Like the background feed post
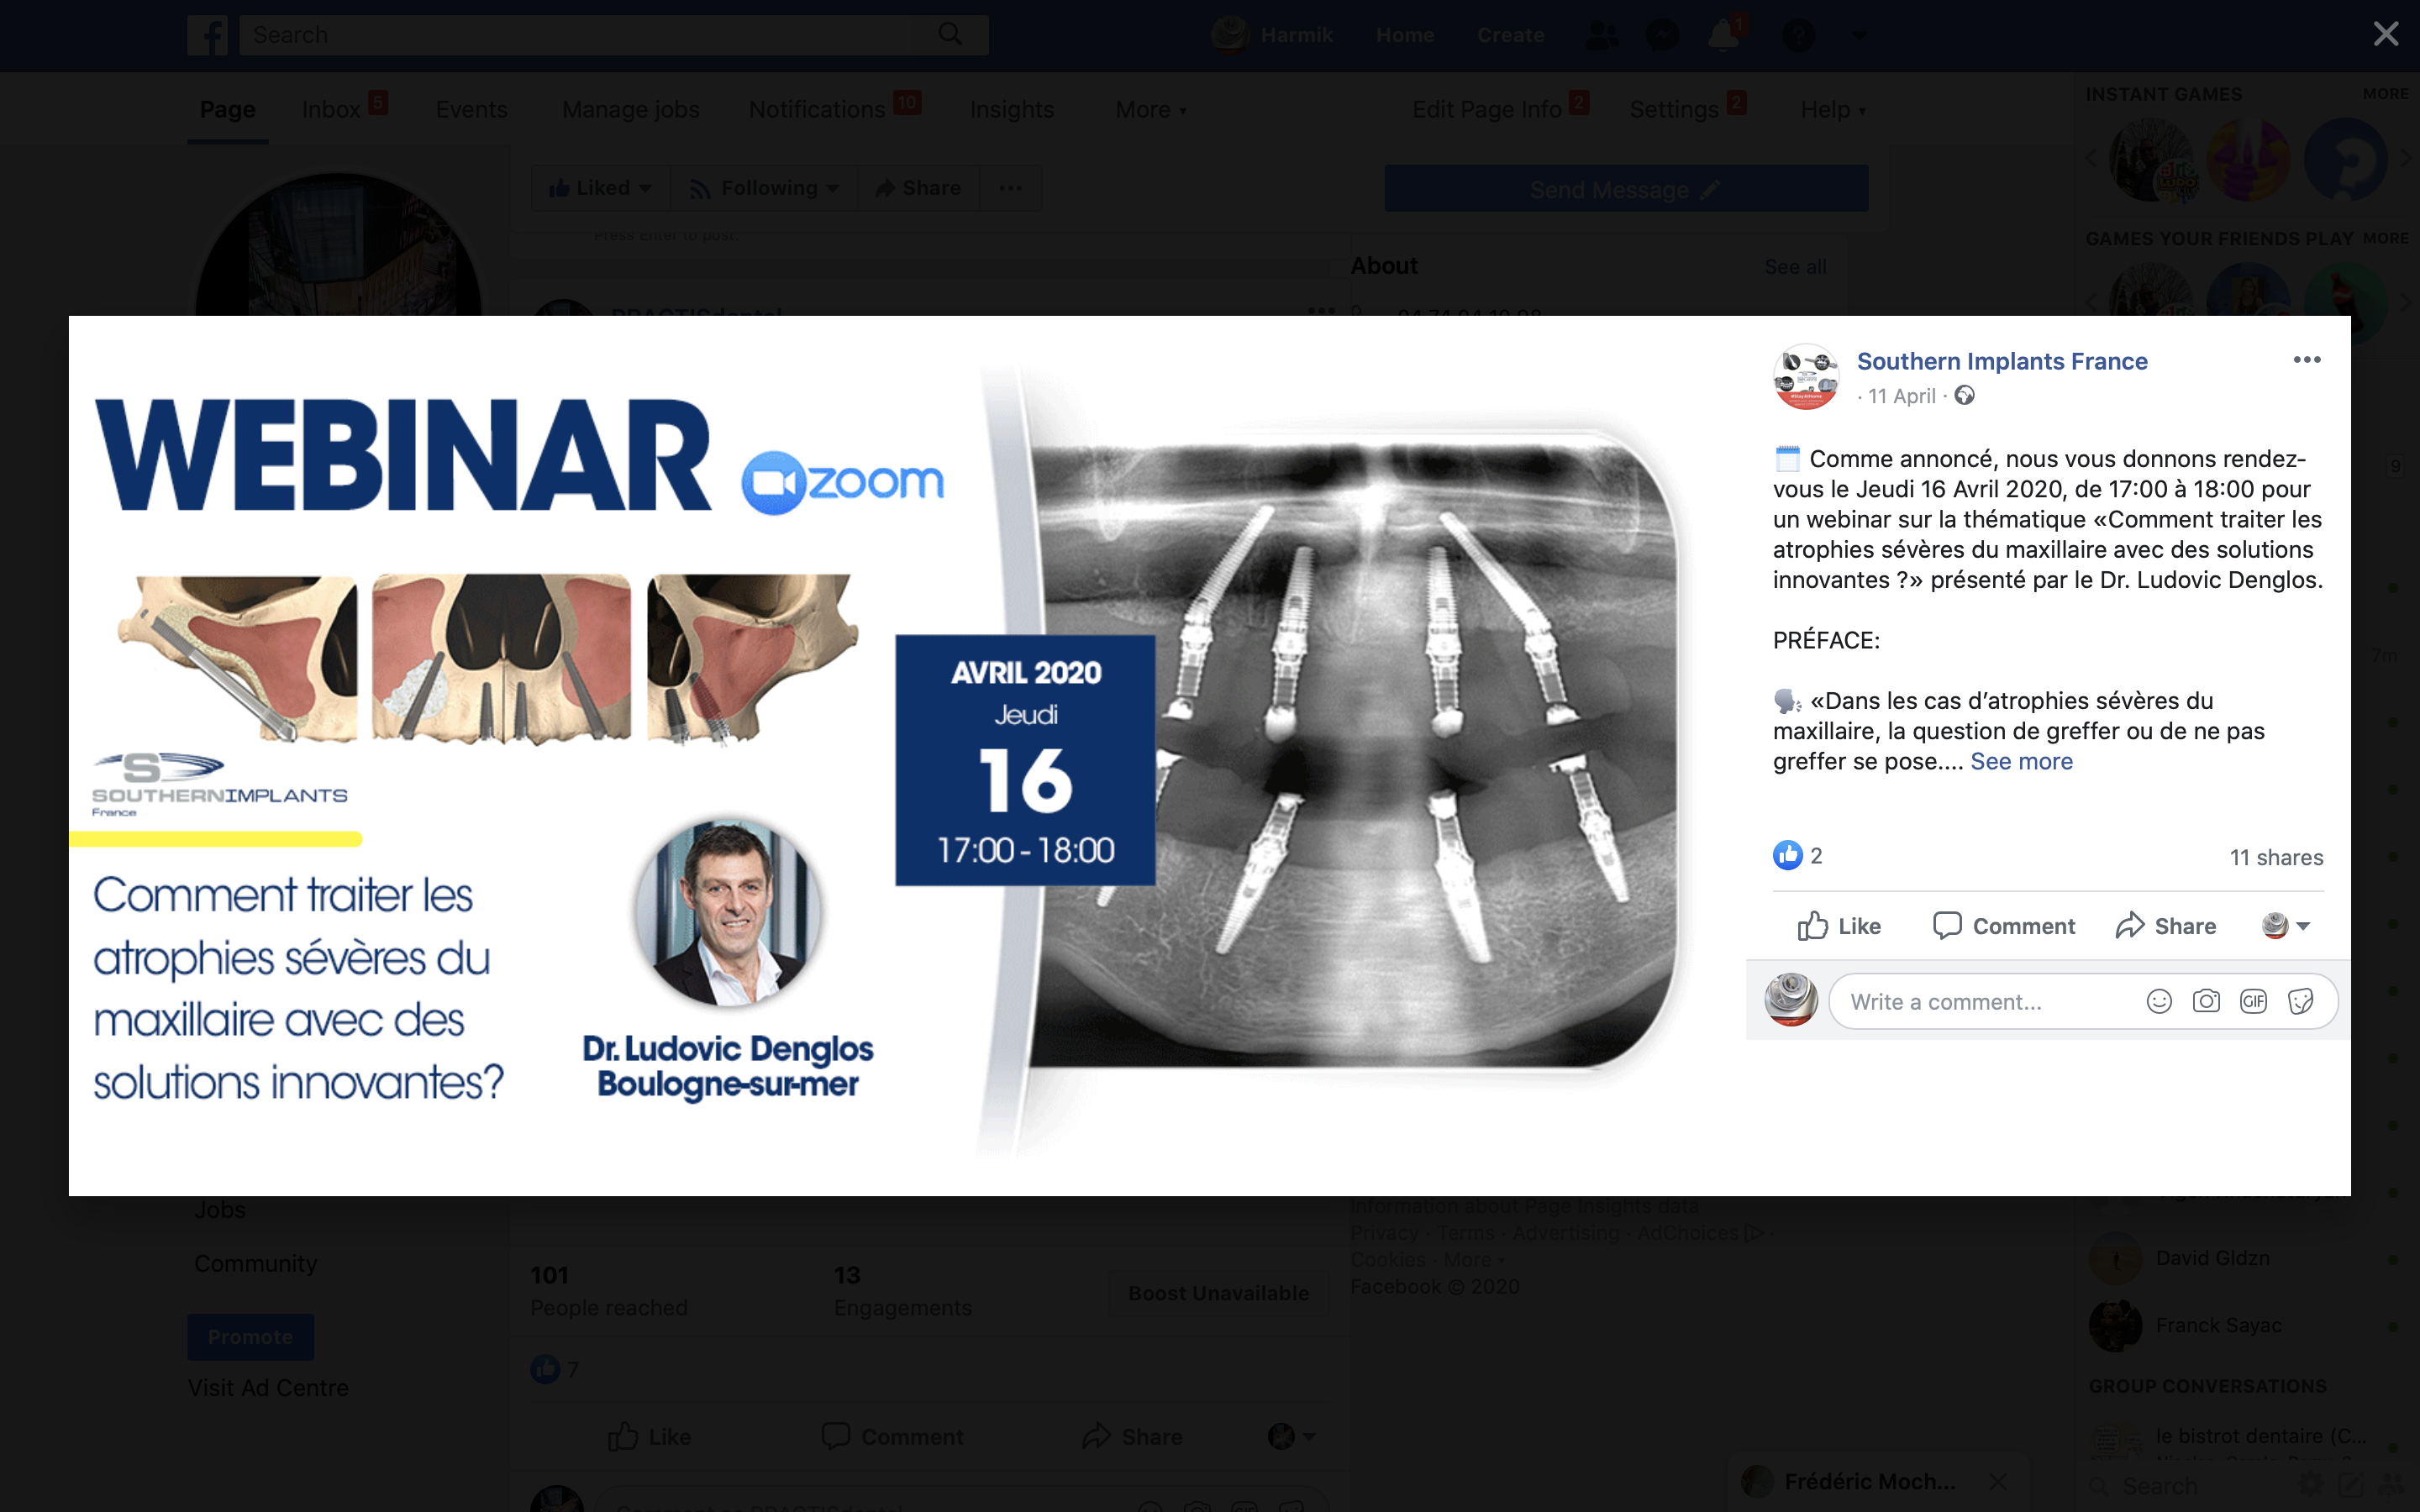This screenshot has height=1512, width=2420. (x=649, y=1437)
